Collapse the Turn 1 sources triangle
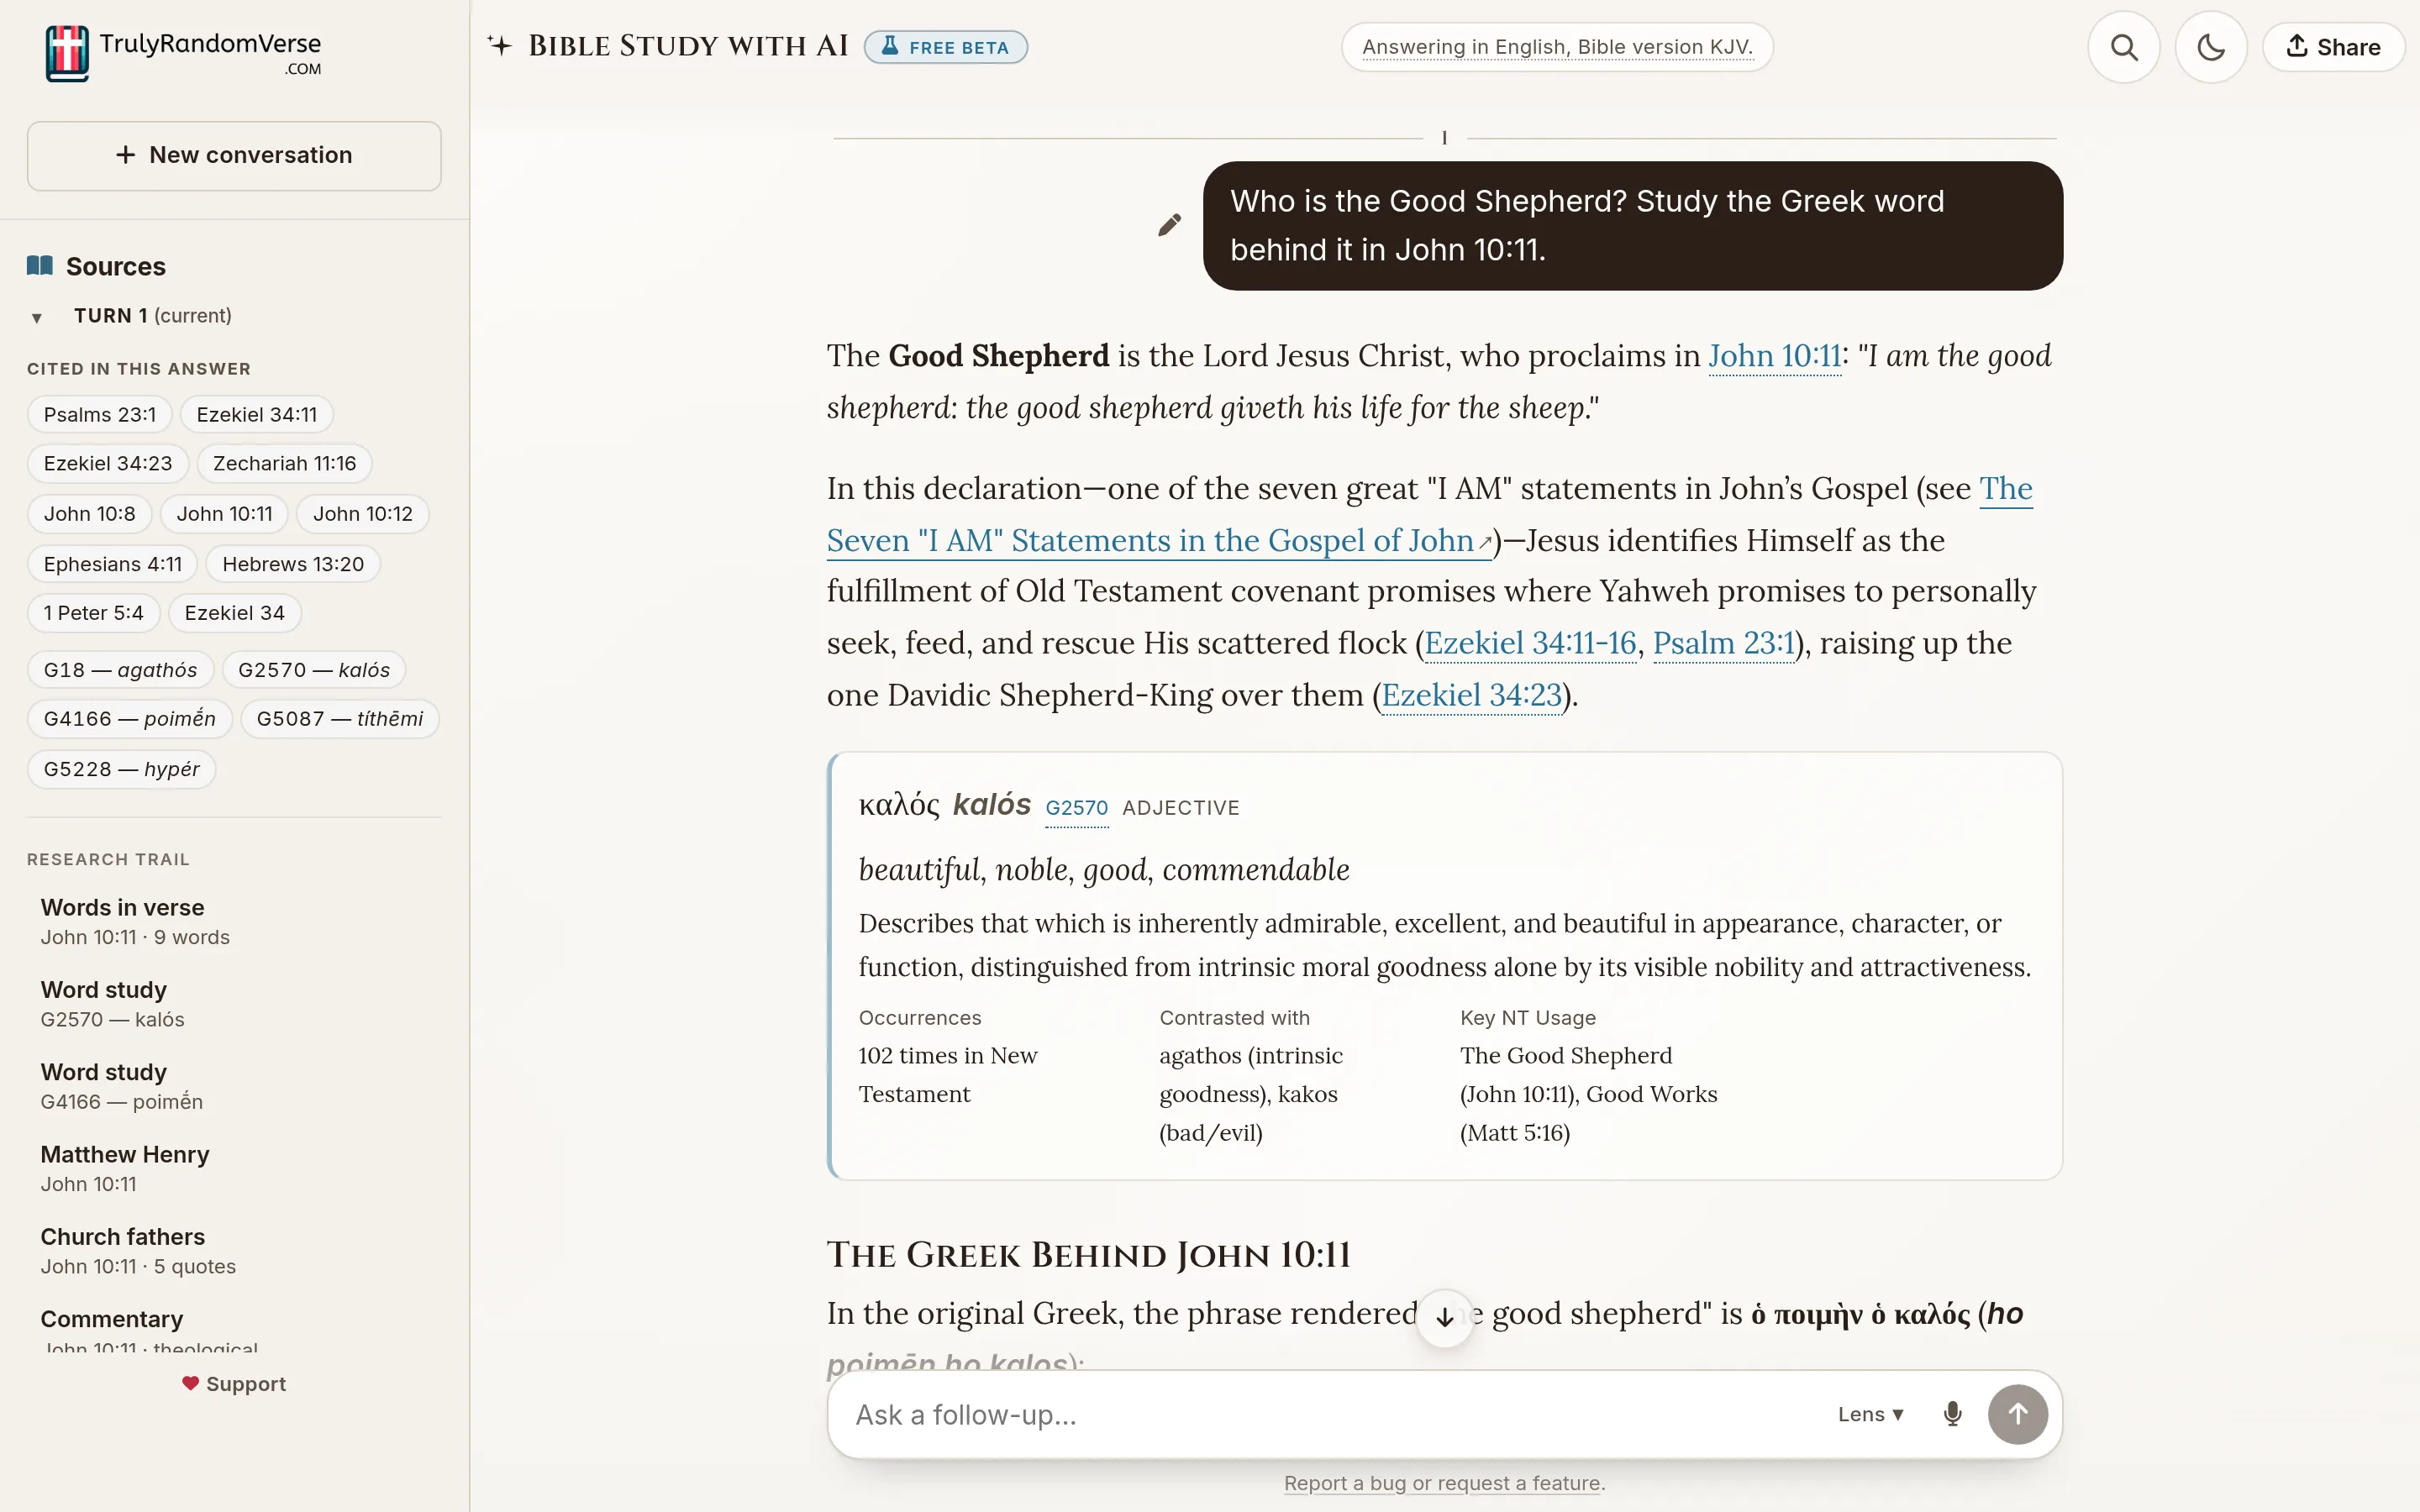The image size is (2420, 1512). click(37, 317)
